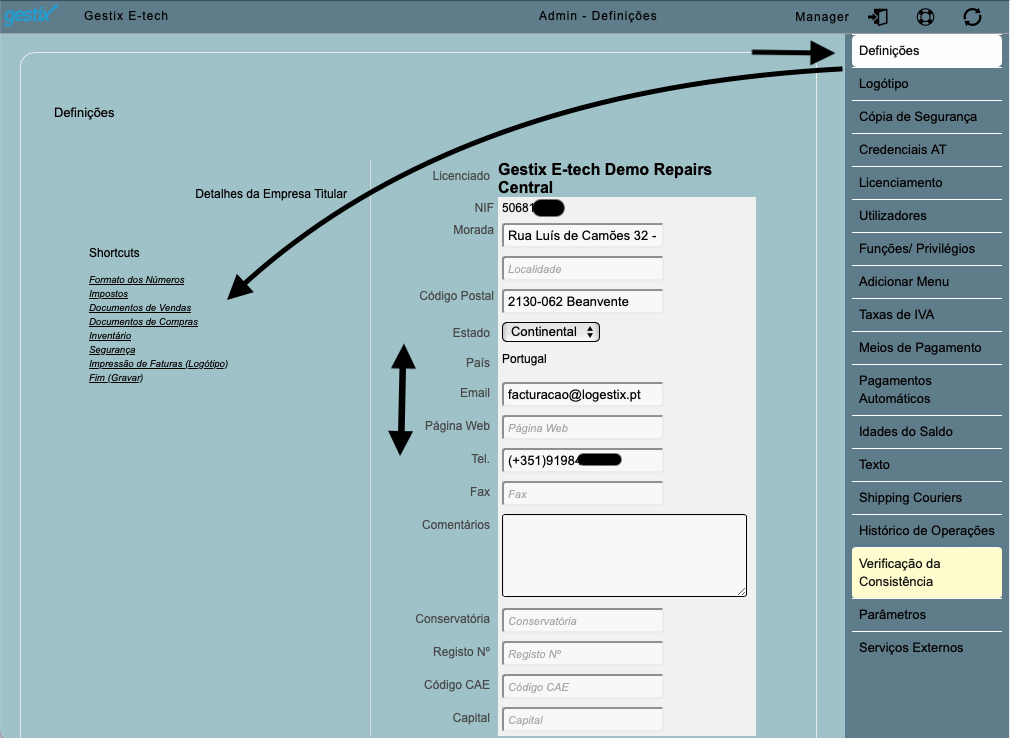Screen dimensions: 1010x738
Task: Click the Registo Nº input field
Action: coord(582,654)
